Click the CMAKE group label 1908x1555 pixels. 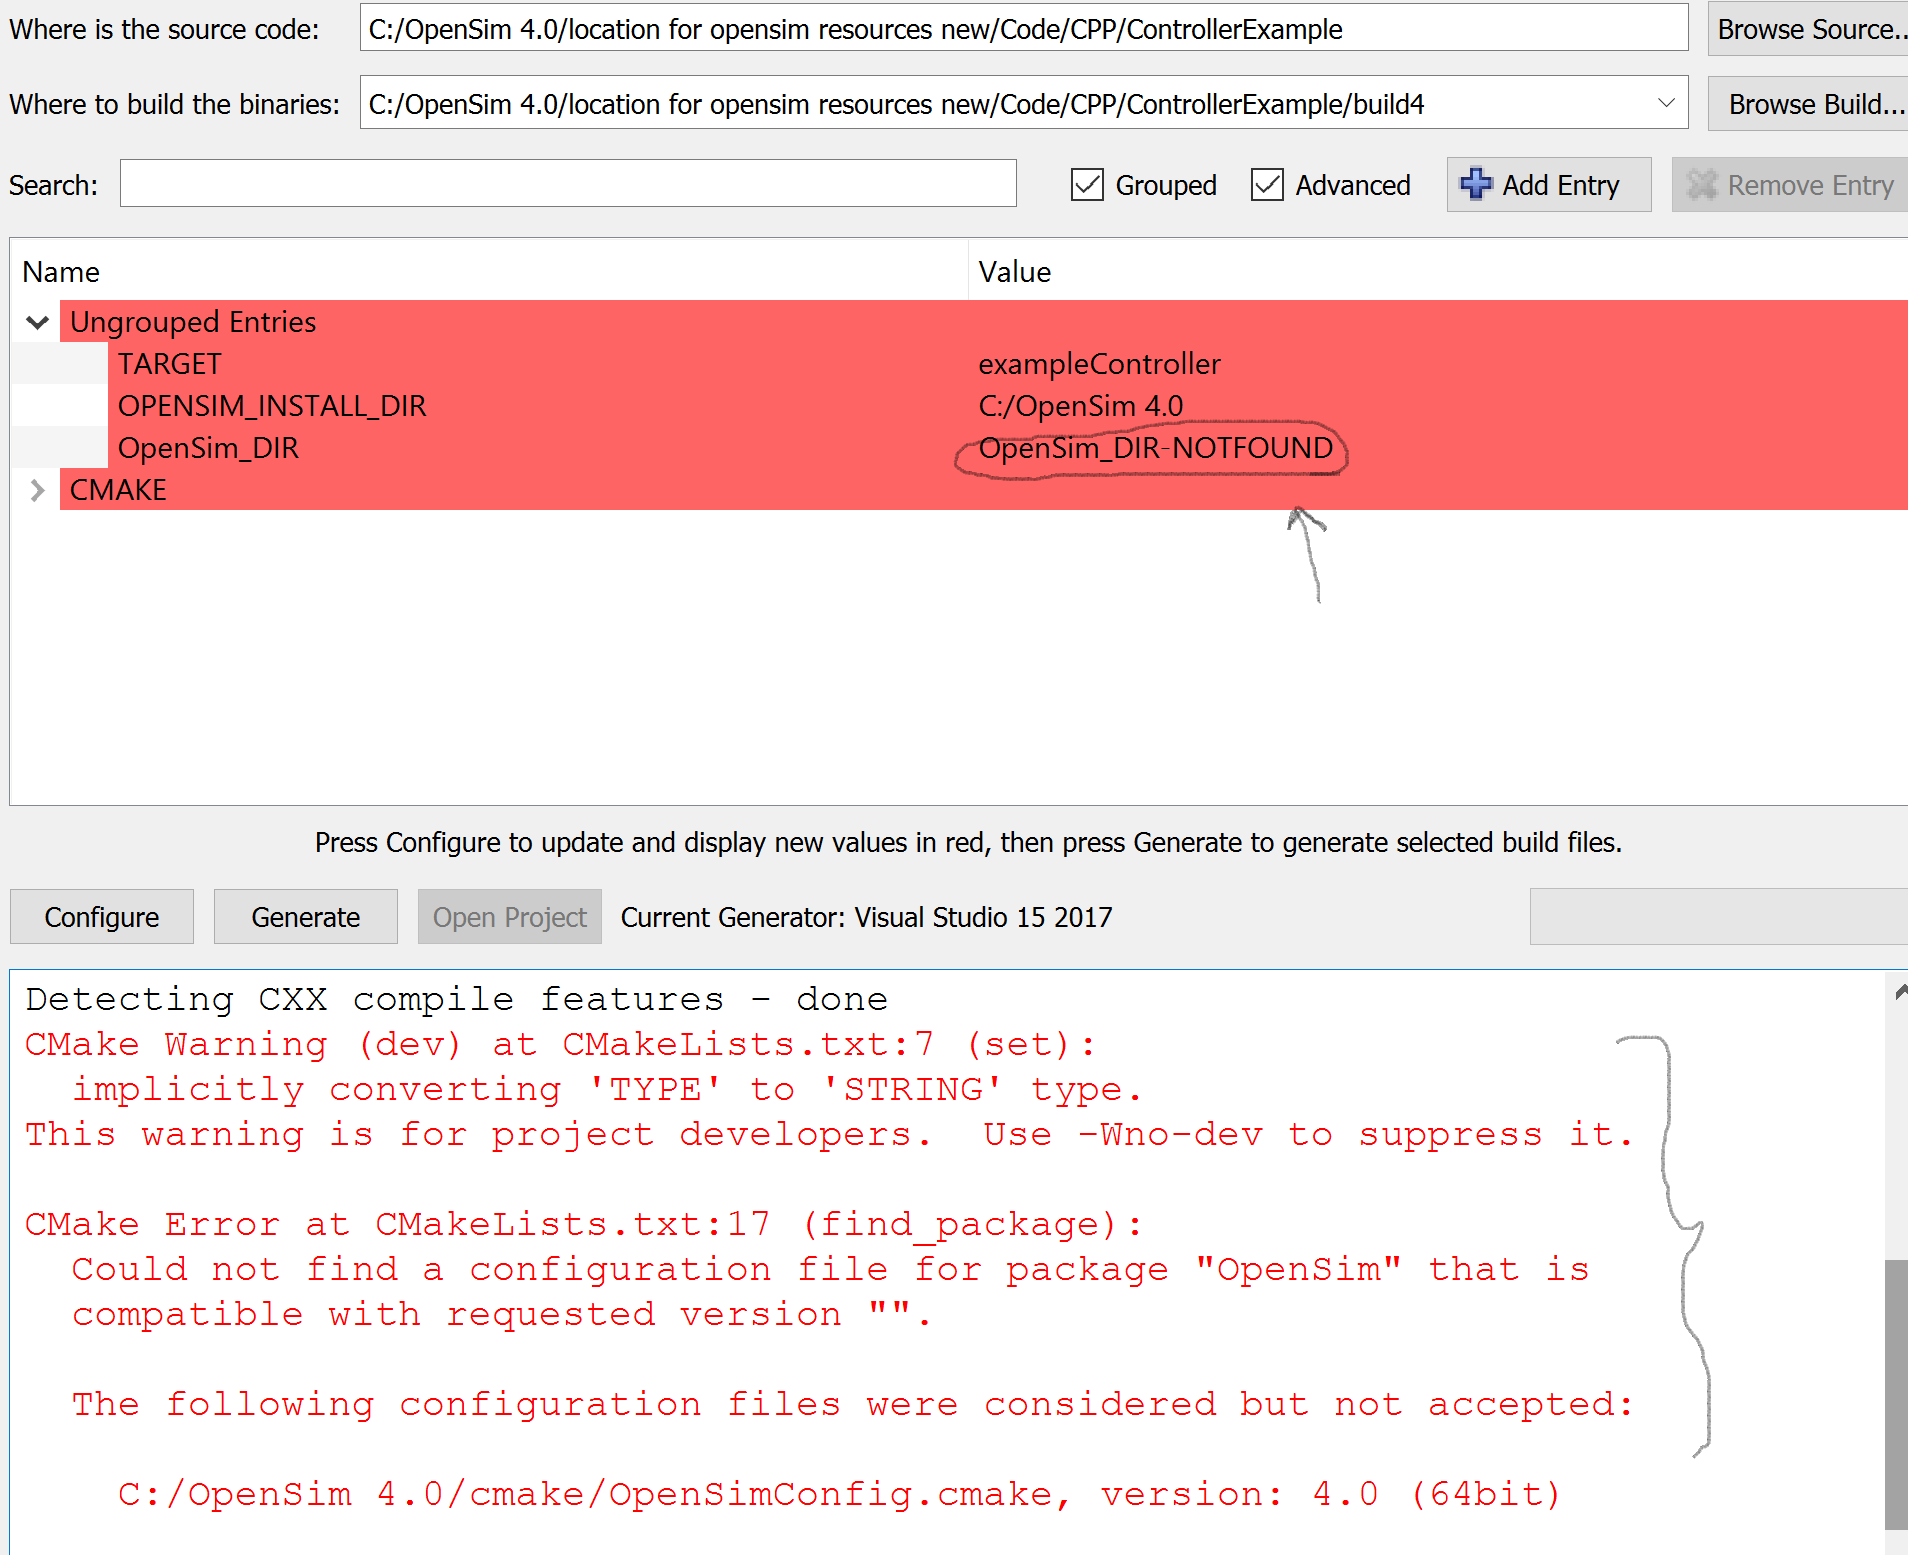pos(118,490)
